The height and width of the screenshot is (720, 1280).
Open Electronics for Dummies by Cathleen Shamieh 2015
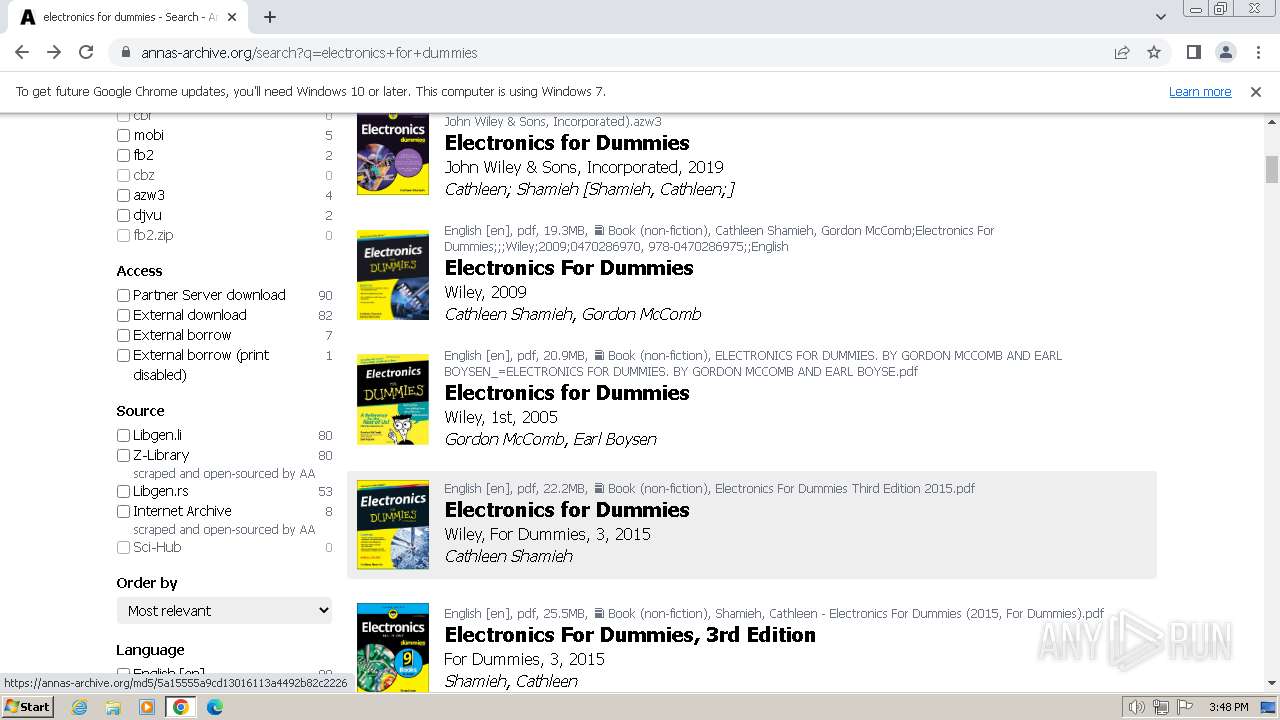(x=567, y=510)
